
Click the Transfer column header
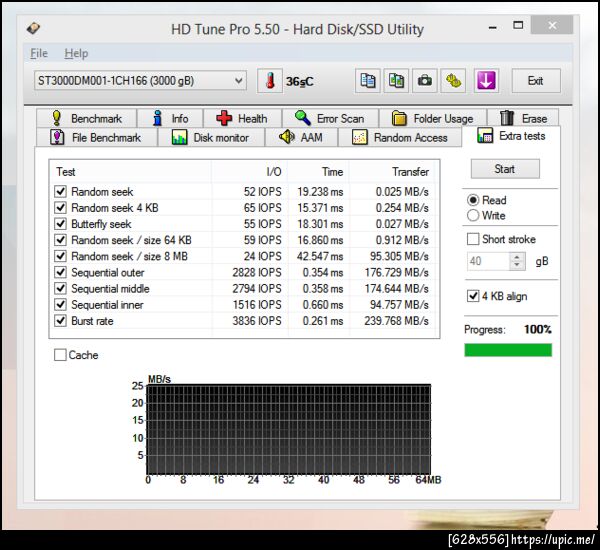point(392,172)
